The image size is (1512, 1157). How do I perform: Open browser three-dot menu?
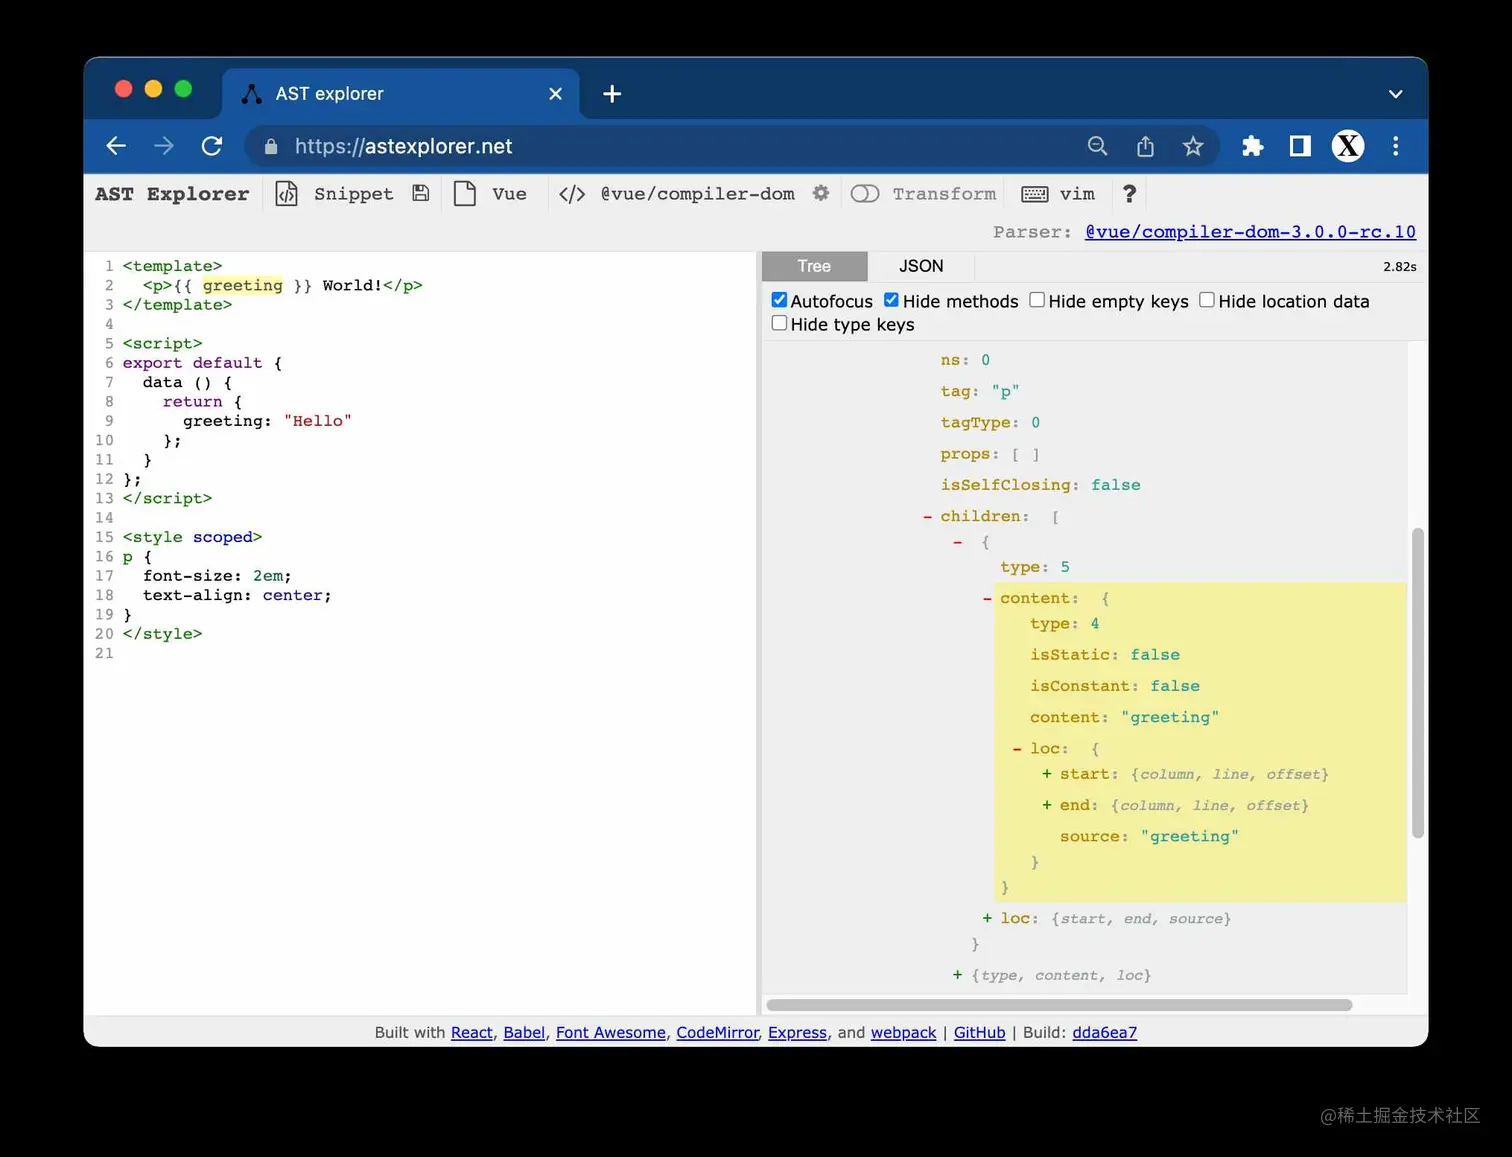pyautogui.click(x=1396, y=146)
